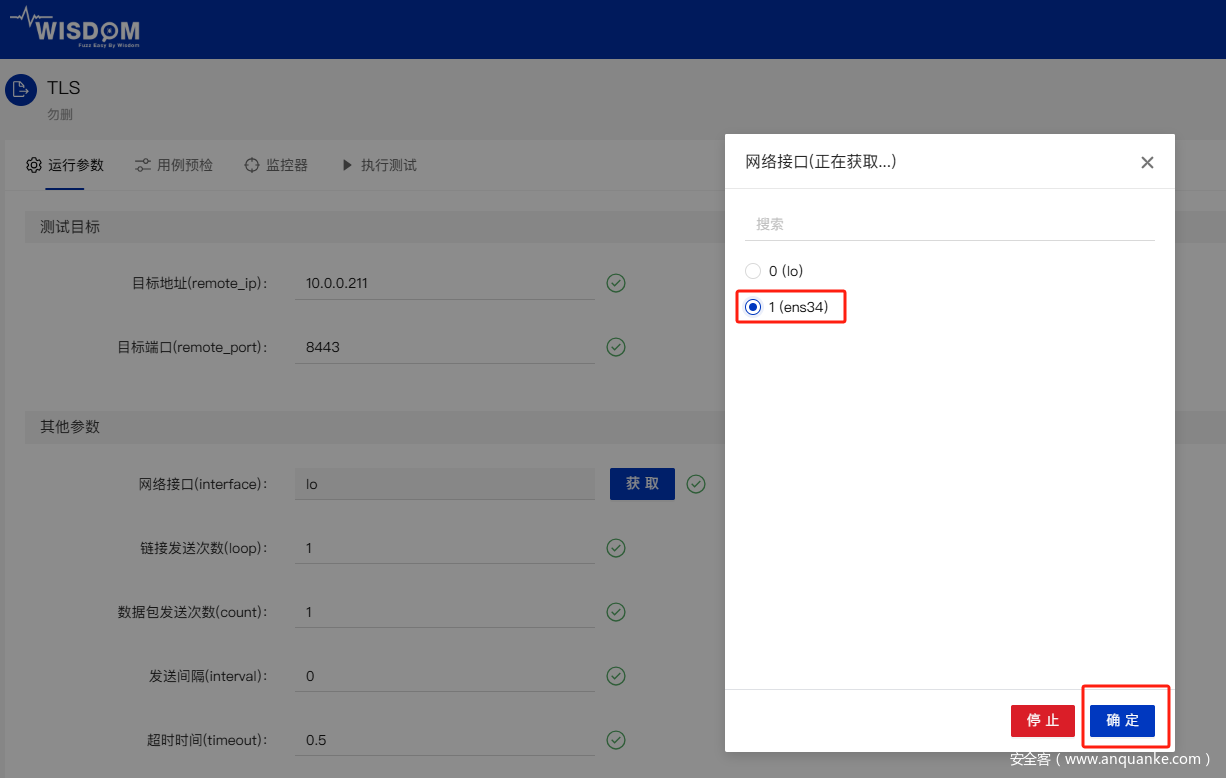
Task: Click green check icon next to remote_ip
Action: tap(616, 283)
